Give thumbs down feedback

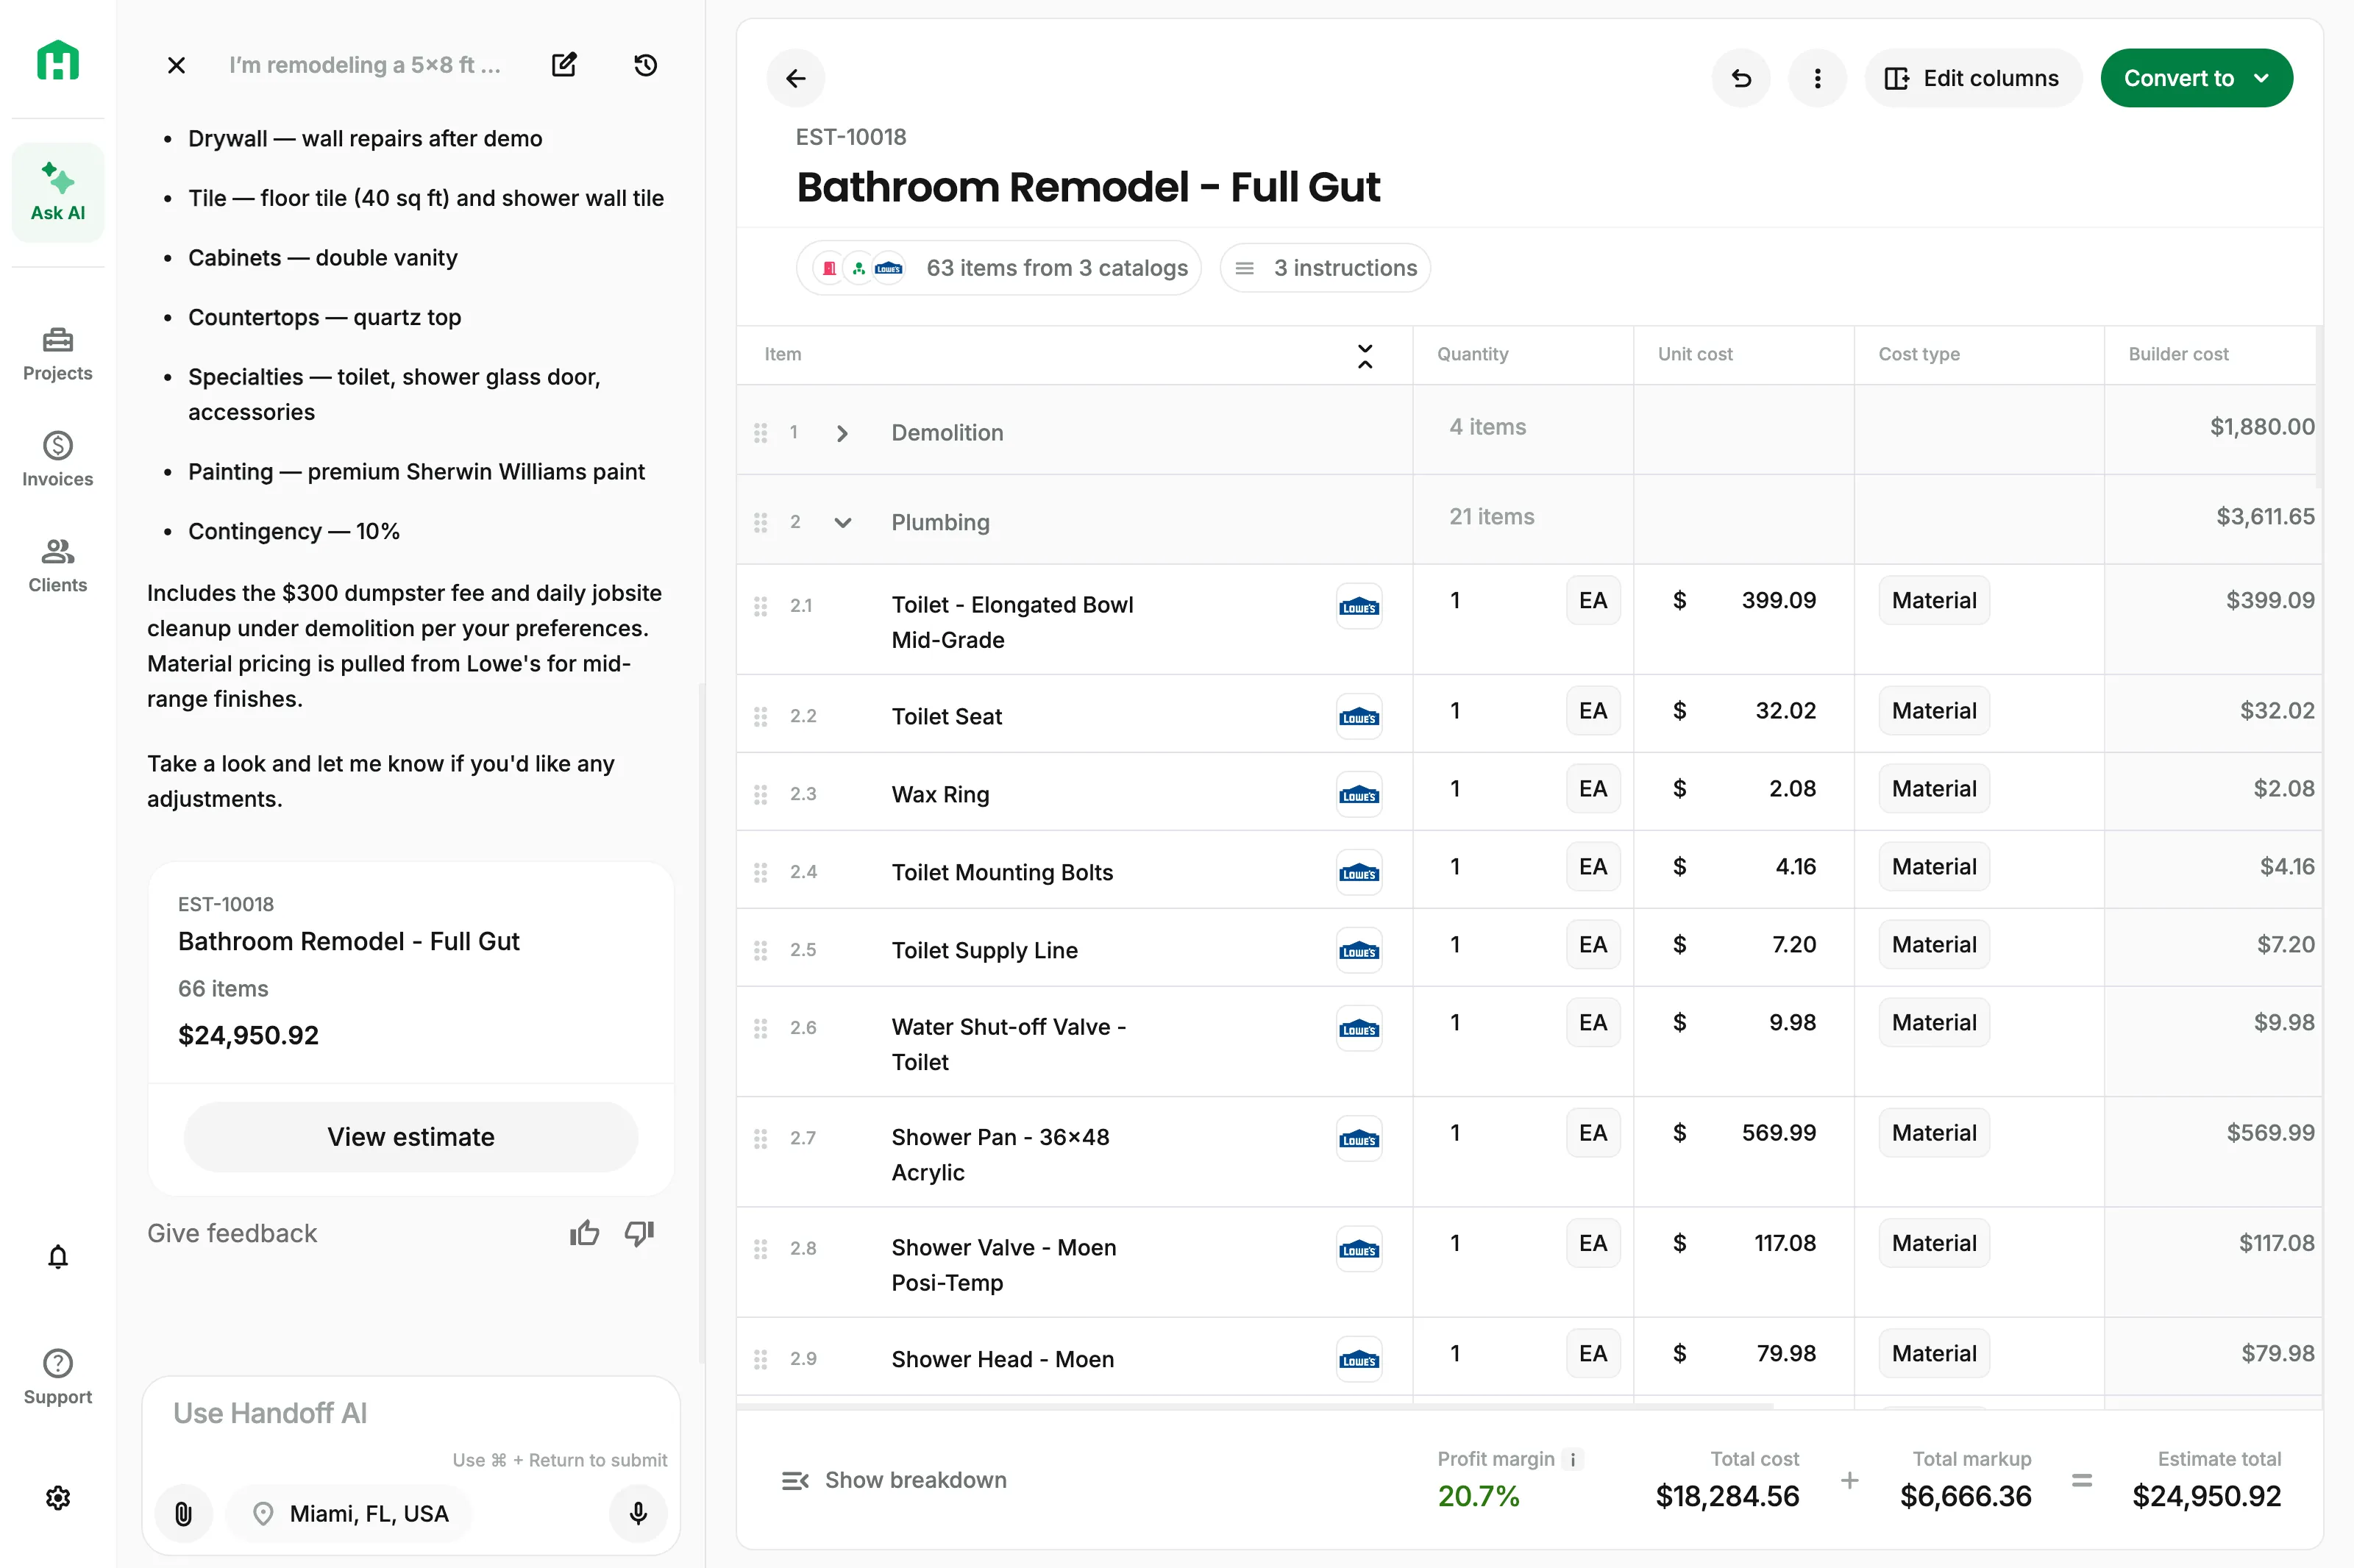(639, 1233)
